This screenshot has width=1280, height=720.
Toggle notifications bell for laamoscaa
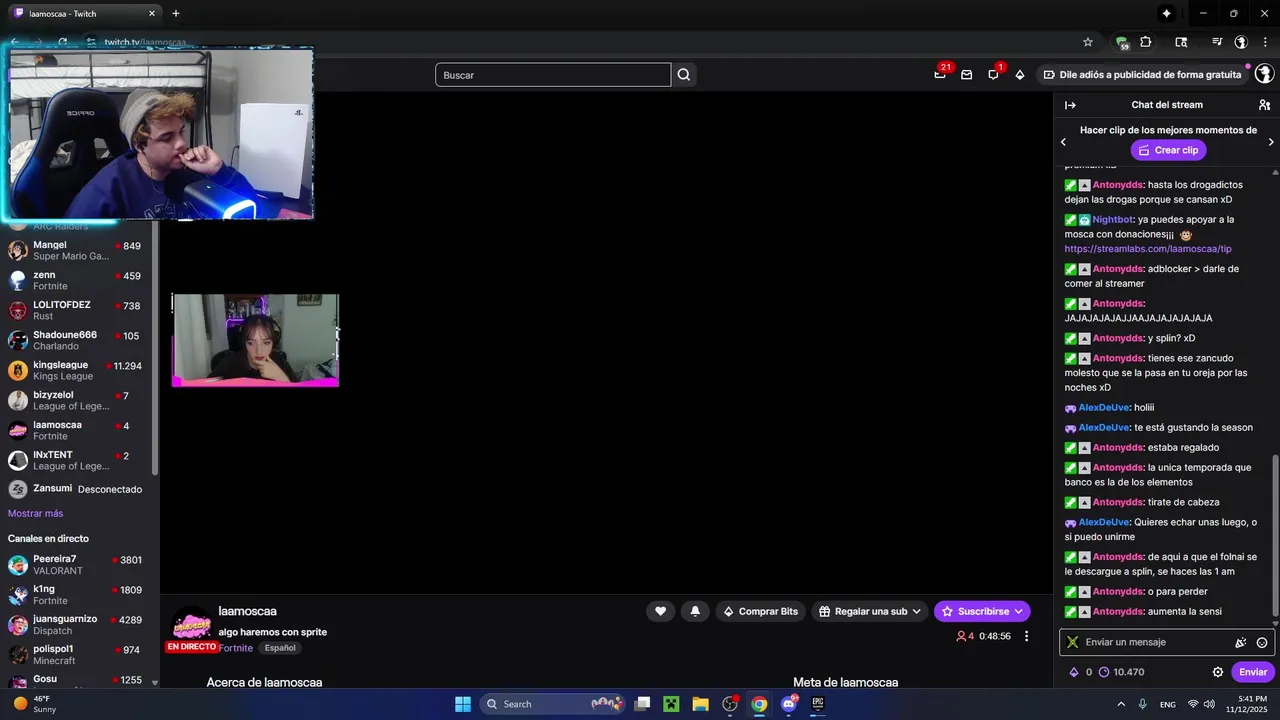click(x=695, y=611)
